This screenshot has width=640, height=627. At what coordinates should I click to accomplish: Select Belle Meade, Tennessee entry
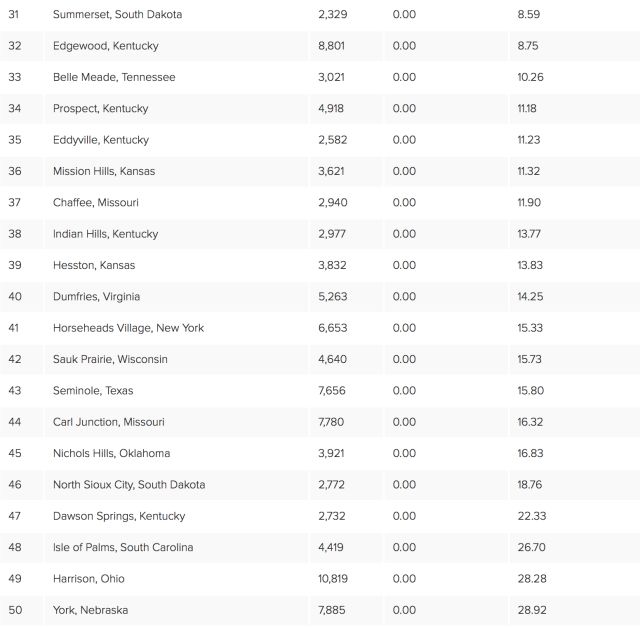point(114,77)
